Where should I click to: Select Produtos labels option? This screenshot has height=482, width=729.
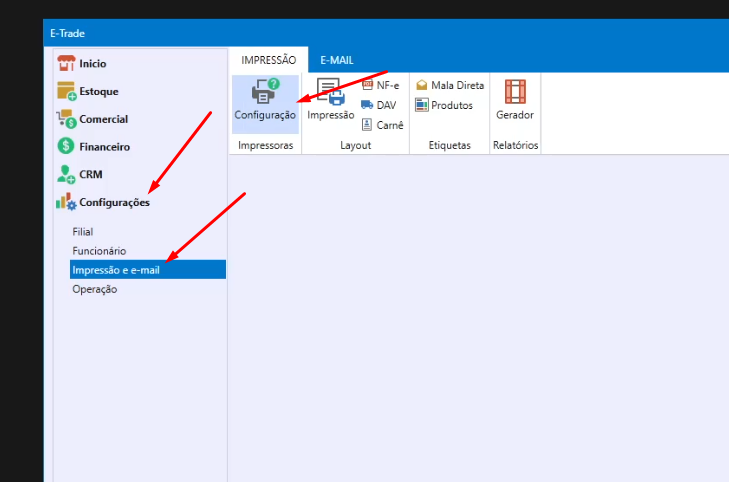(x=444, y=105)
